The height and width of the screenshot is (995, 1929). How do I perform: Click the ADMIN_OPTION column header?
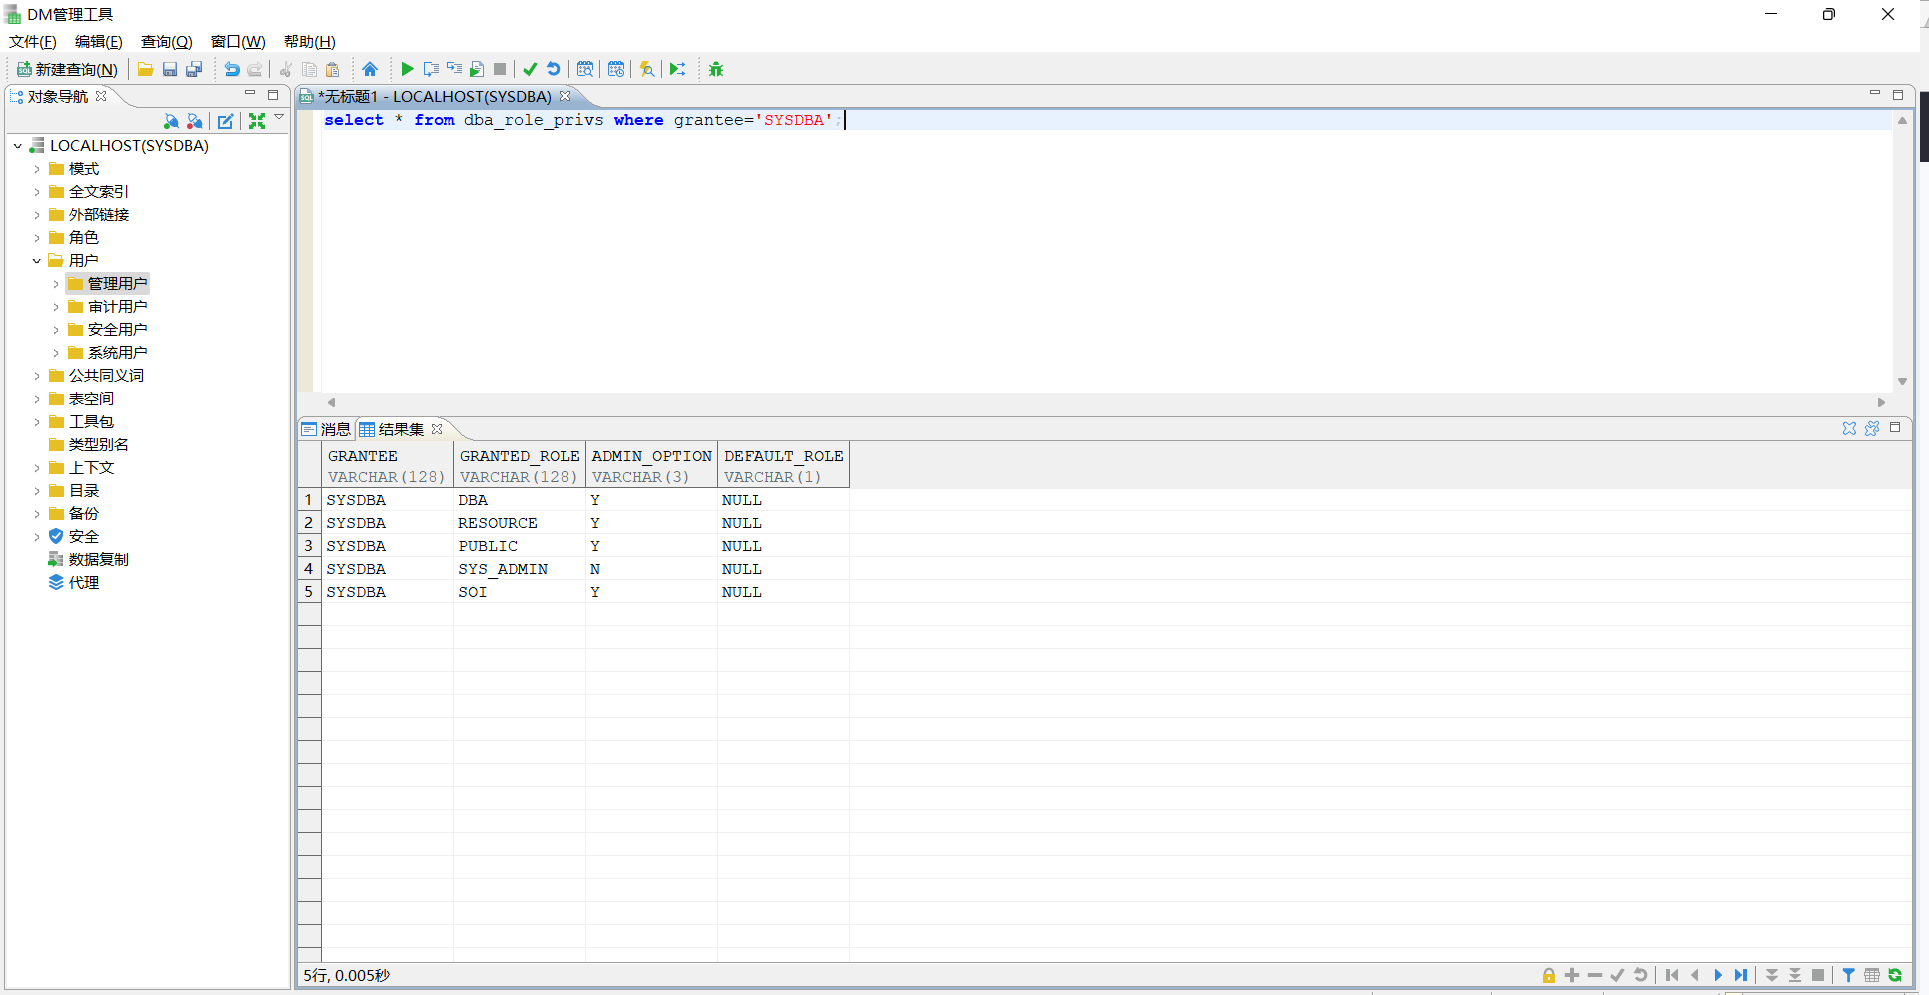(x=652, y=465)
